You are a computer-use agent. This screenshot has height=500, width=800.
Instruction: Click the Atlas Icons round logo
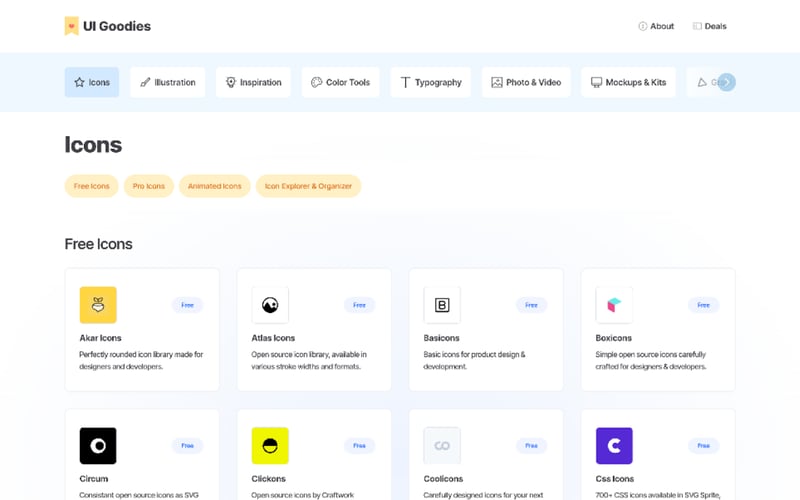[270, 305]
